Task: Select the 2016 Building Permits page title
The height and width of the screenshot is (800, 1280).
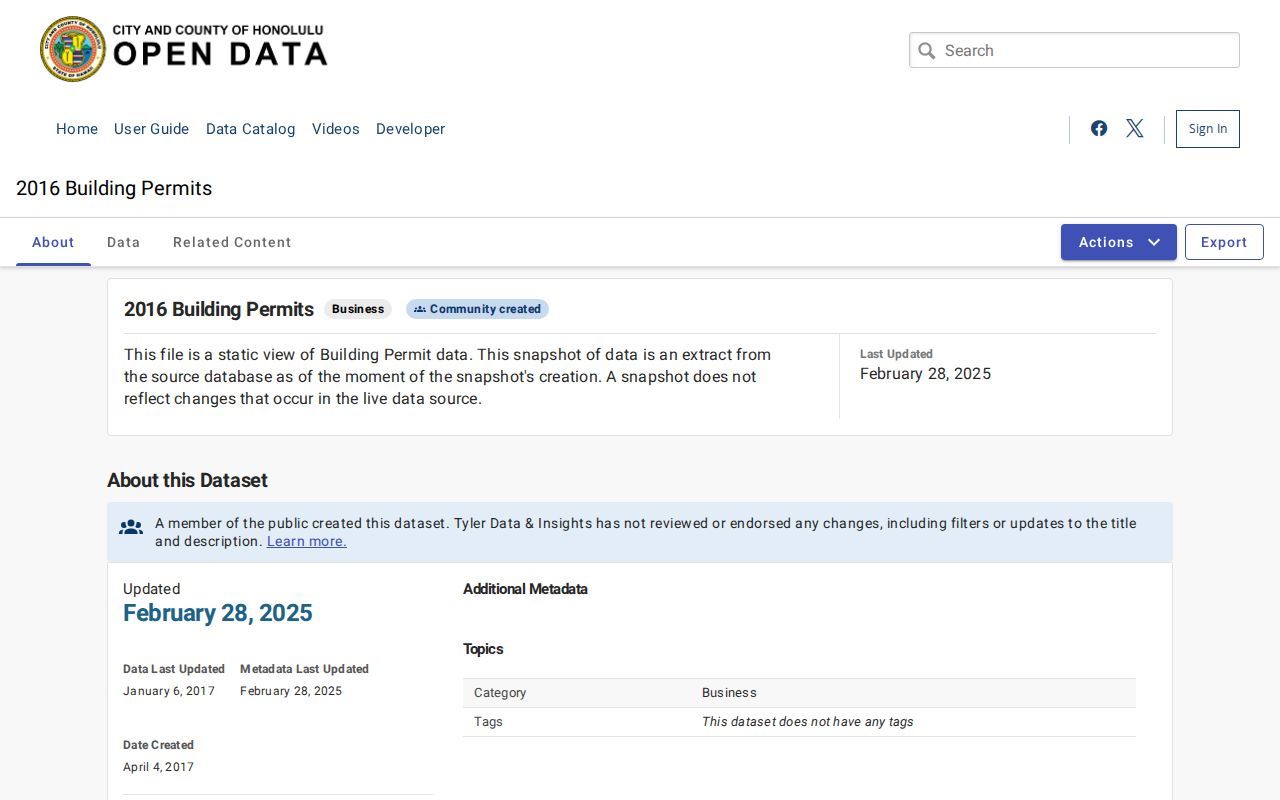Action: point(114,188)
